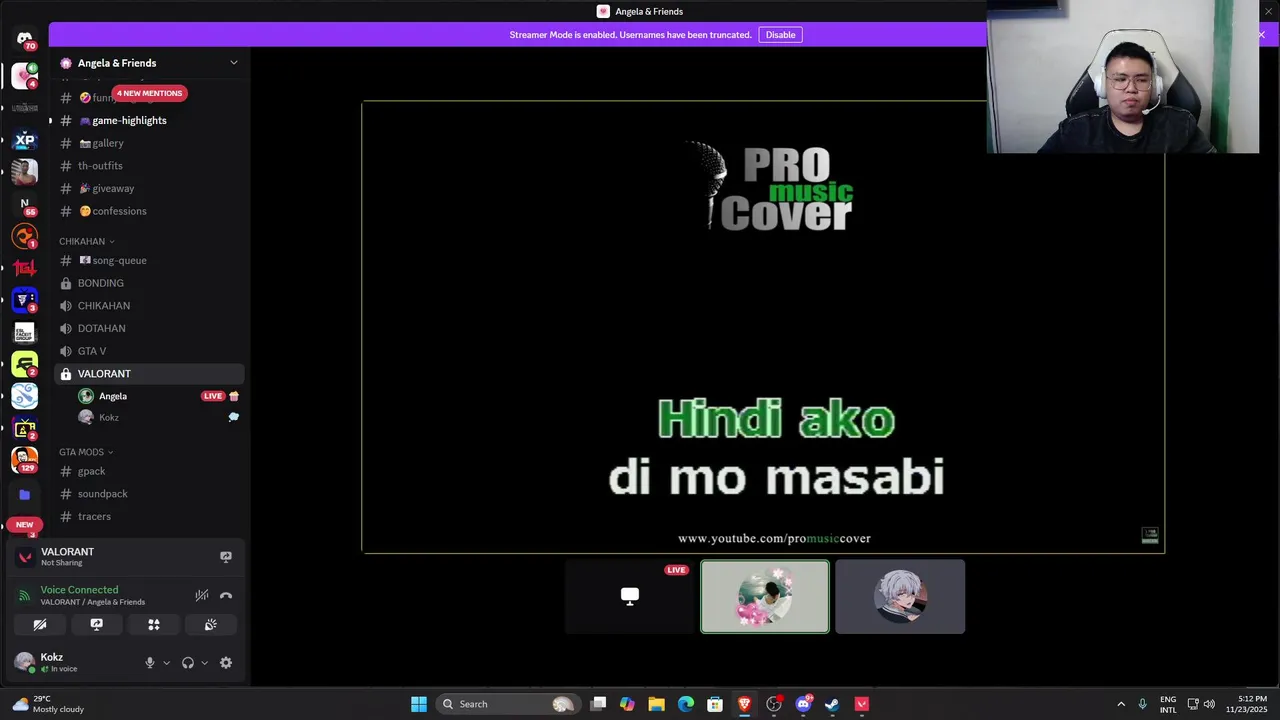Open File Explorer from taskbar

656,704
